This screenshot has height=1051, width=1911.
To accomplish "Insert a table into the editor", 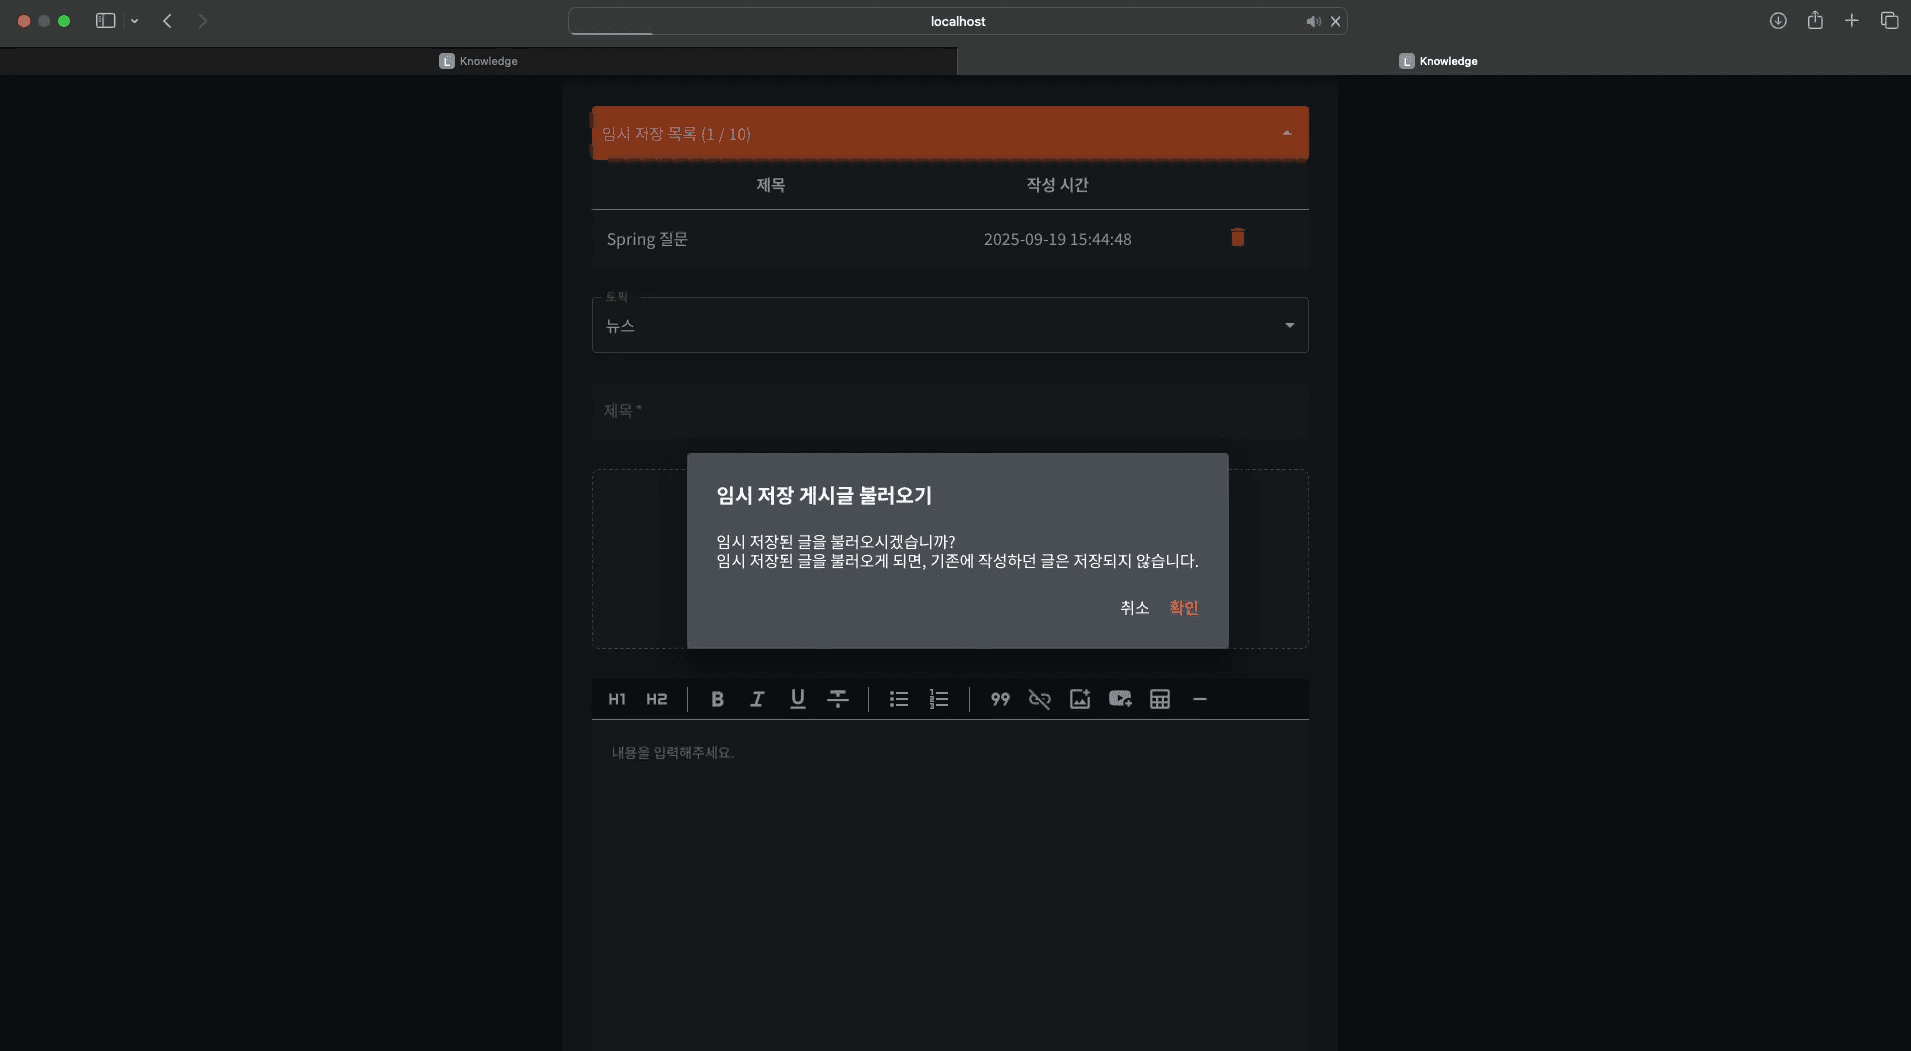I will 1159,699.
